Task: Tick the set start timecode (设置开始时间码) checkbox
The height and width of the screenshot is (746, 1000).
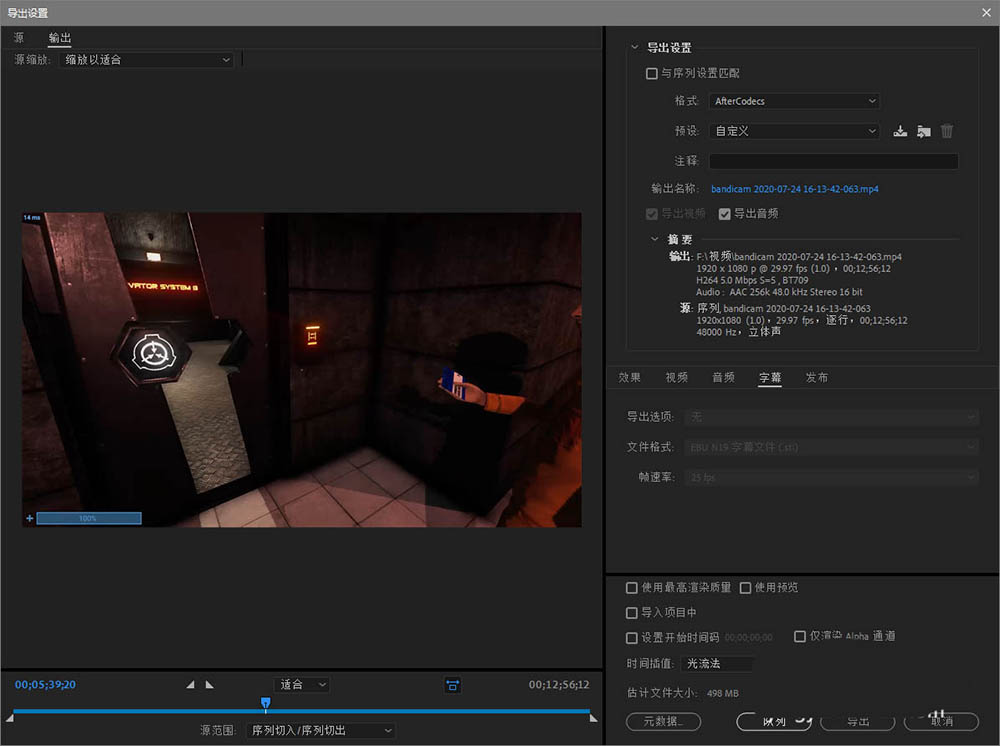Action: point(632,638)
